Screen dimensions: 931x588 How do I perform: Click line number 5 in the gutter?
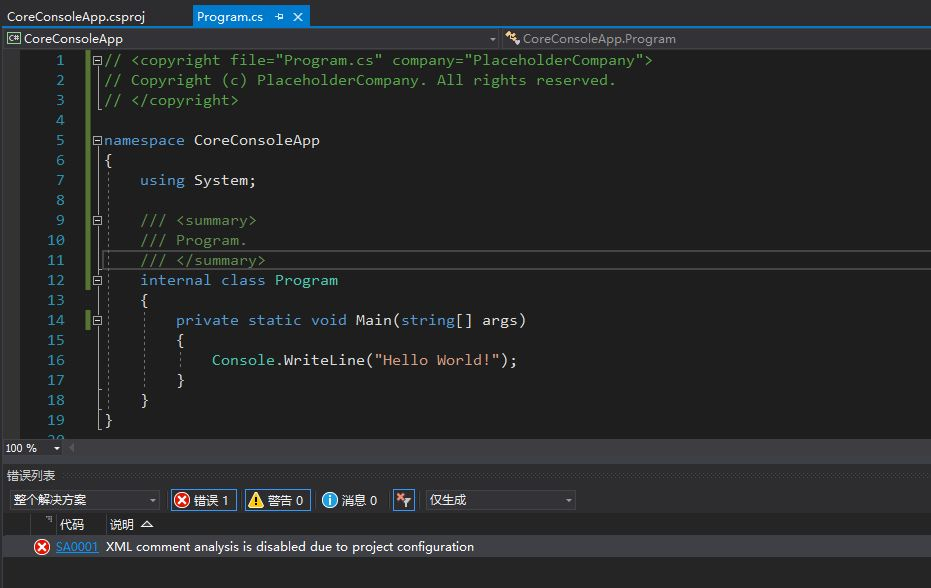click(x=60, y=141)
